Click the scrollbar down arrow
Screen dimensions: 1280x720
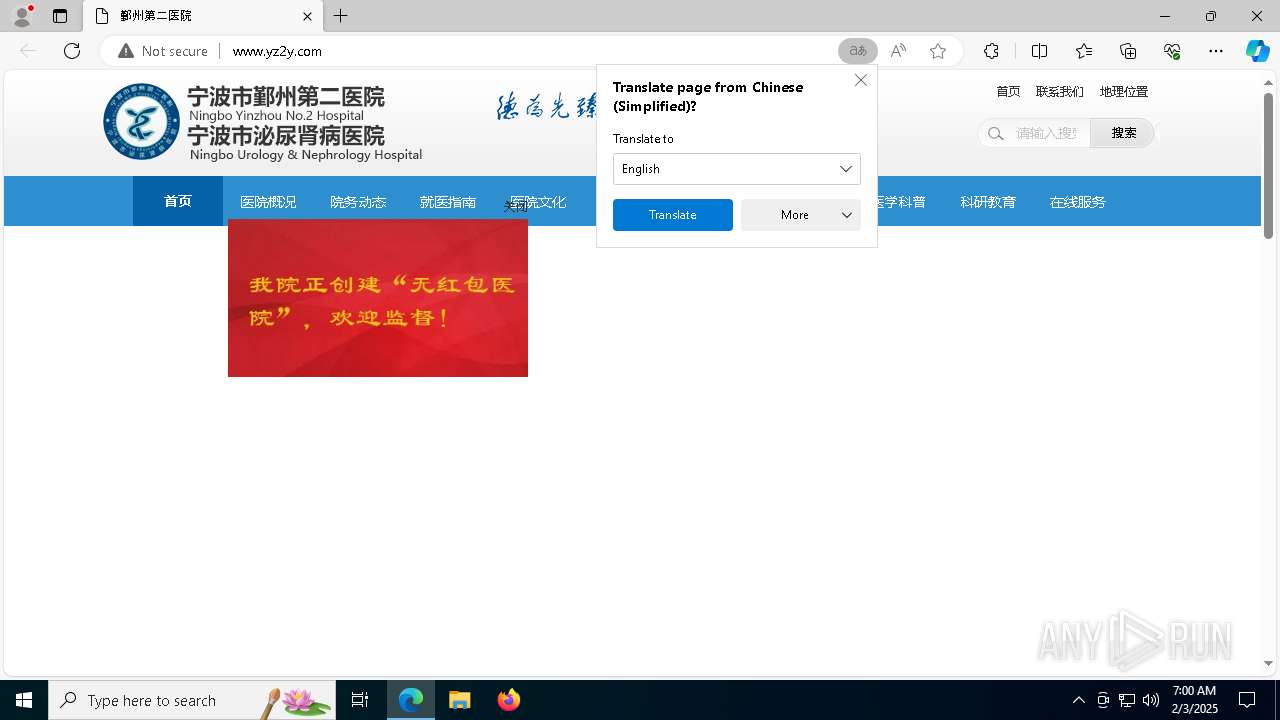click(x=1268, y=663)
